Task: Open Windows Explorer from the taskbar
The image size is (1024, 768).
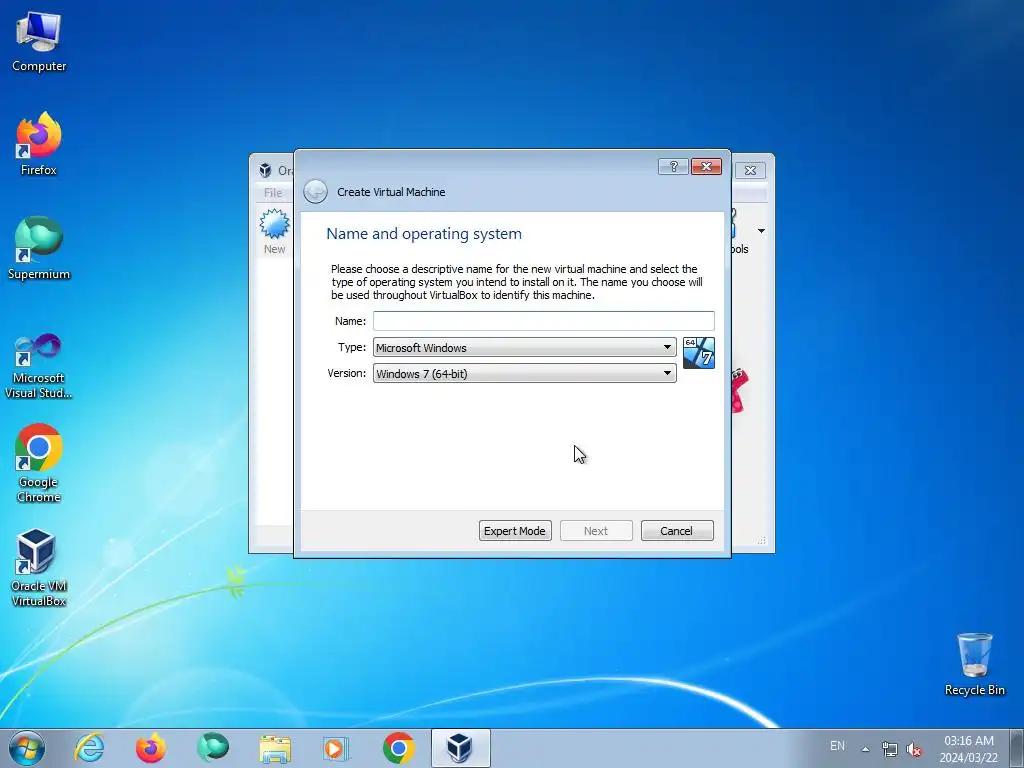Action: pyautogui.click(x=275, y=748)
